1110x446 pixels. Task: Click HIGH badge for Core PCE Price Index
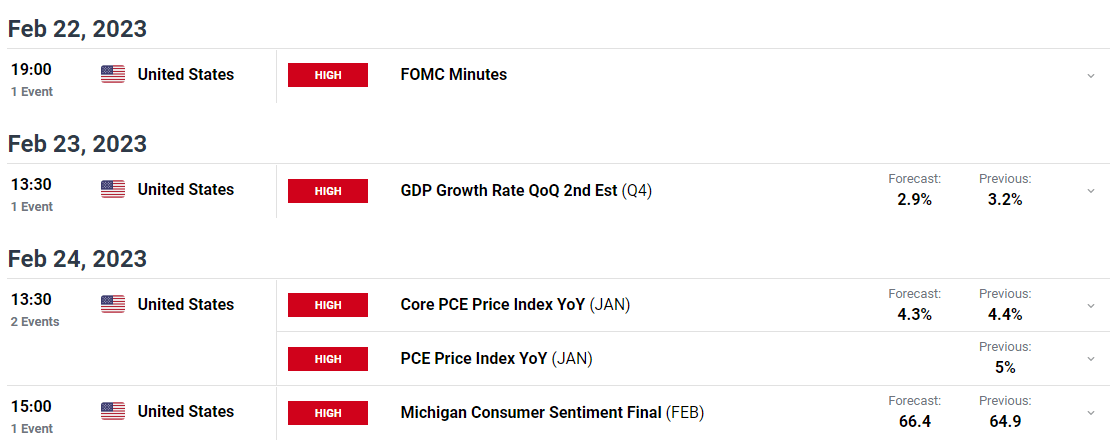328,305
